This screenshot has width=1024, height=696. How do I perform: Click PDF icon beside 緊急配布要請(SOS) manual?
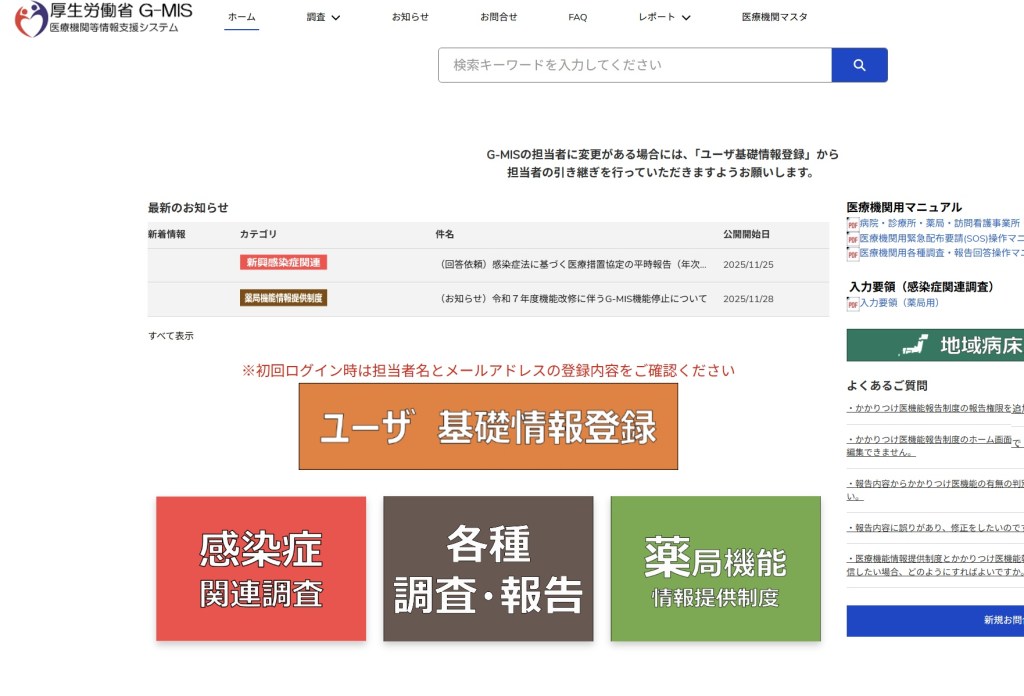coord(853,239)
